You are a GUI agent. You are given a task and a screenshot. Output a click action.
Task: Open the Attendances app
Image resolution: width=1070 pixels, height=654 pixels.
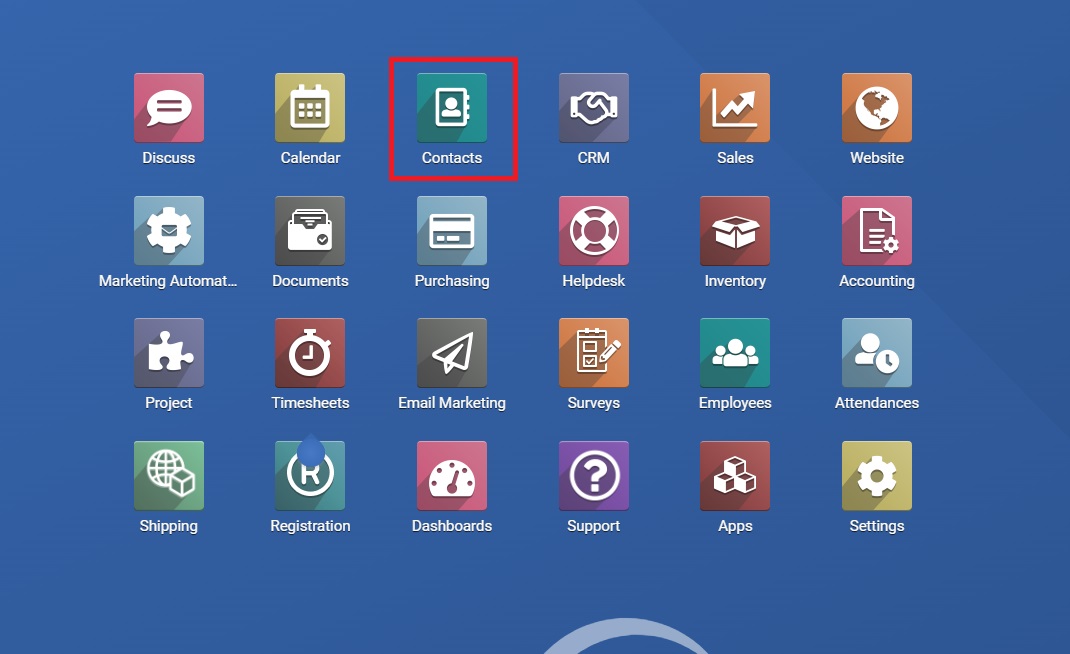coord(877,353)
